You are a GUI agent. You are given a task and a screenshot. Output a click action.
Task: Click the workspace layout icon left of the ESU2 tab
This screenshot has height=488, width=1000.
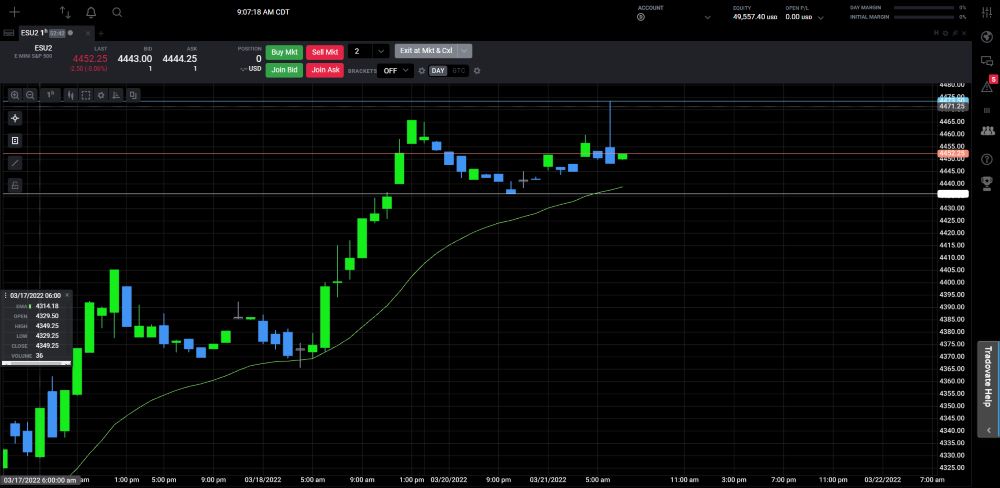pyautogui.click(x=9, y=33)
